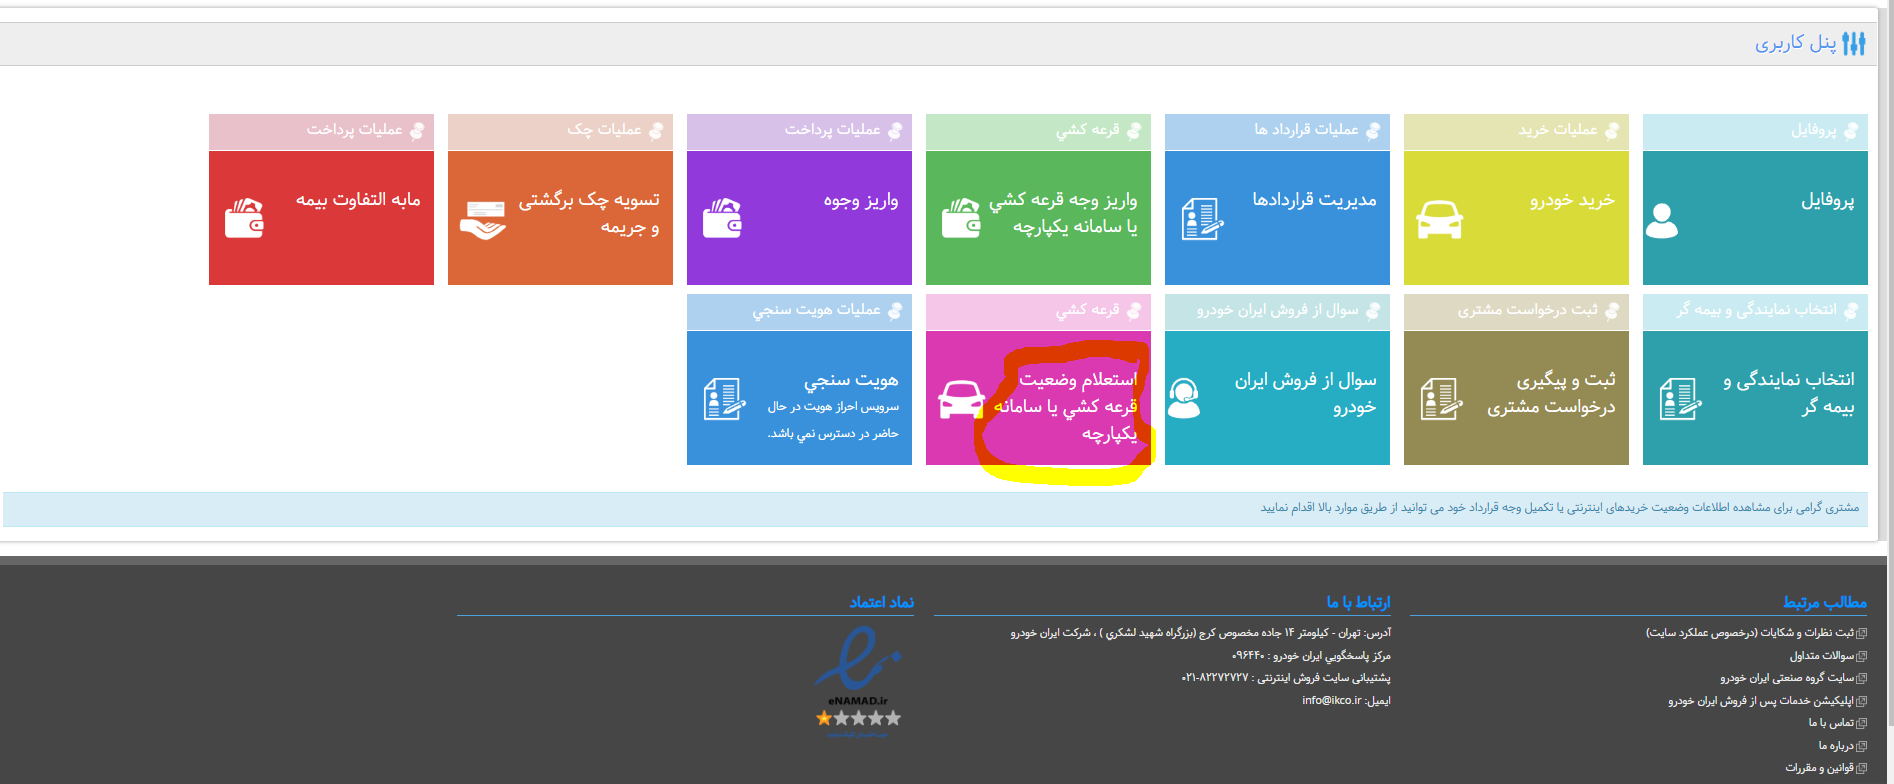Open مابه التفاوت بیمه tile title
The width and height of the screenshot is (1894, 784).
coord(357,200)
